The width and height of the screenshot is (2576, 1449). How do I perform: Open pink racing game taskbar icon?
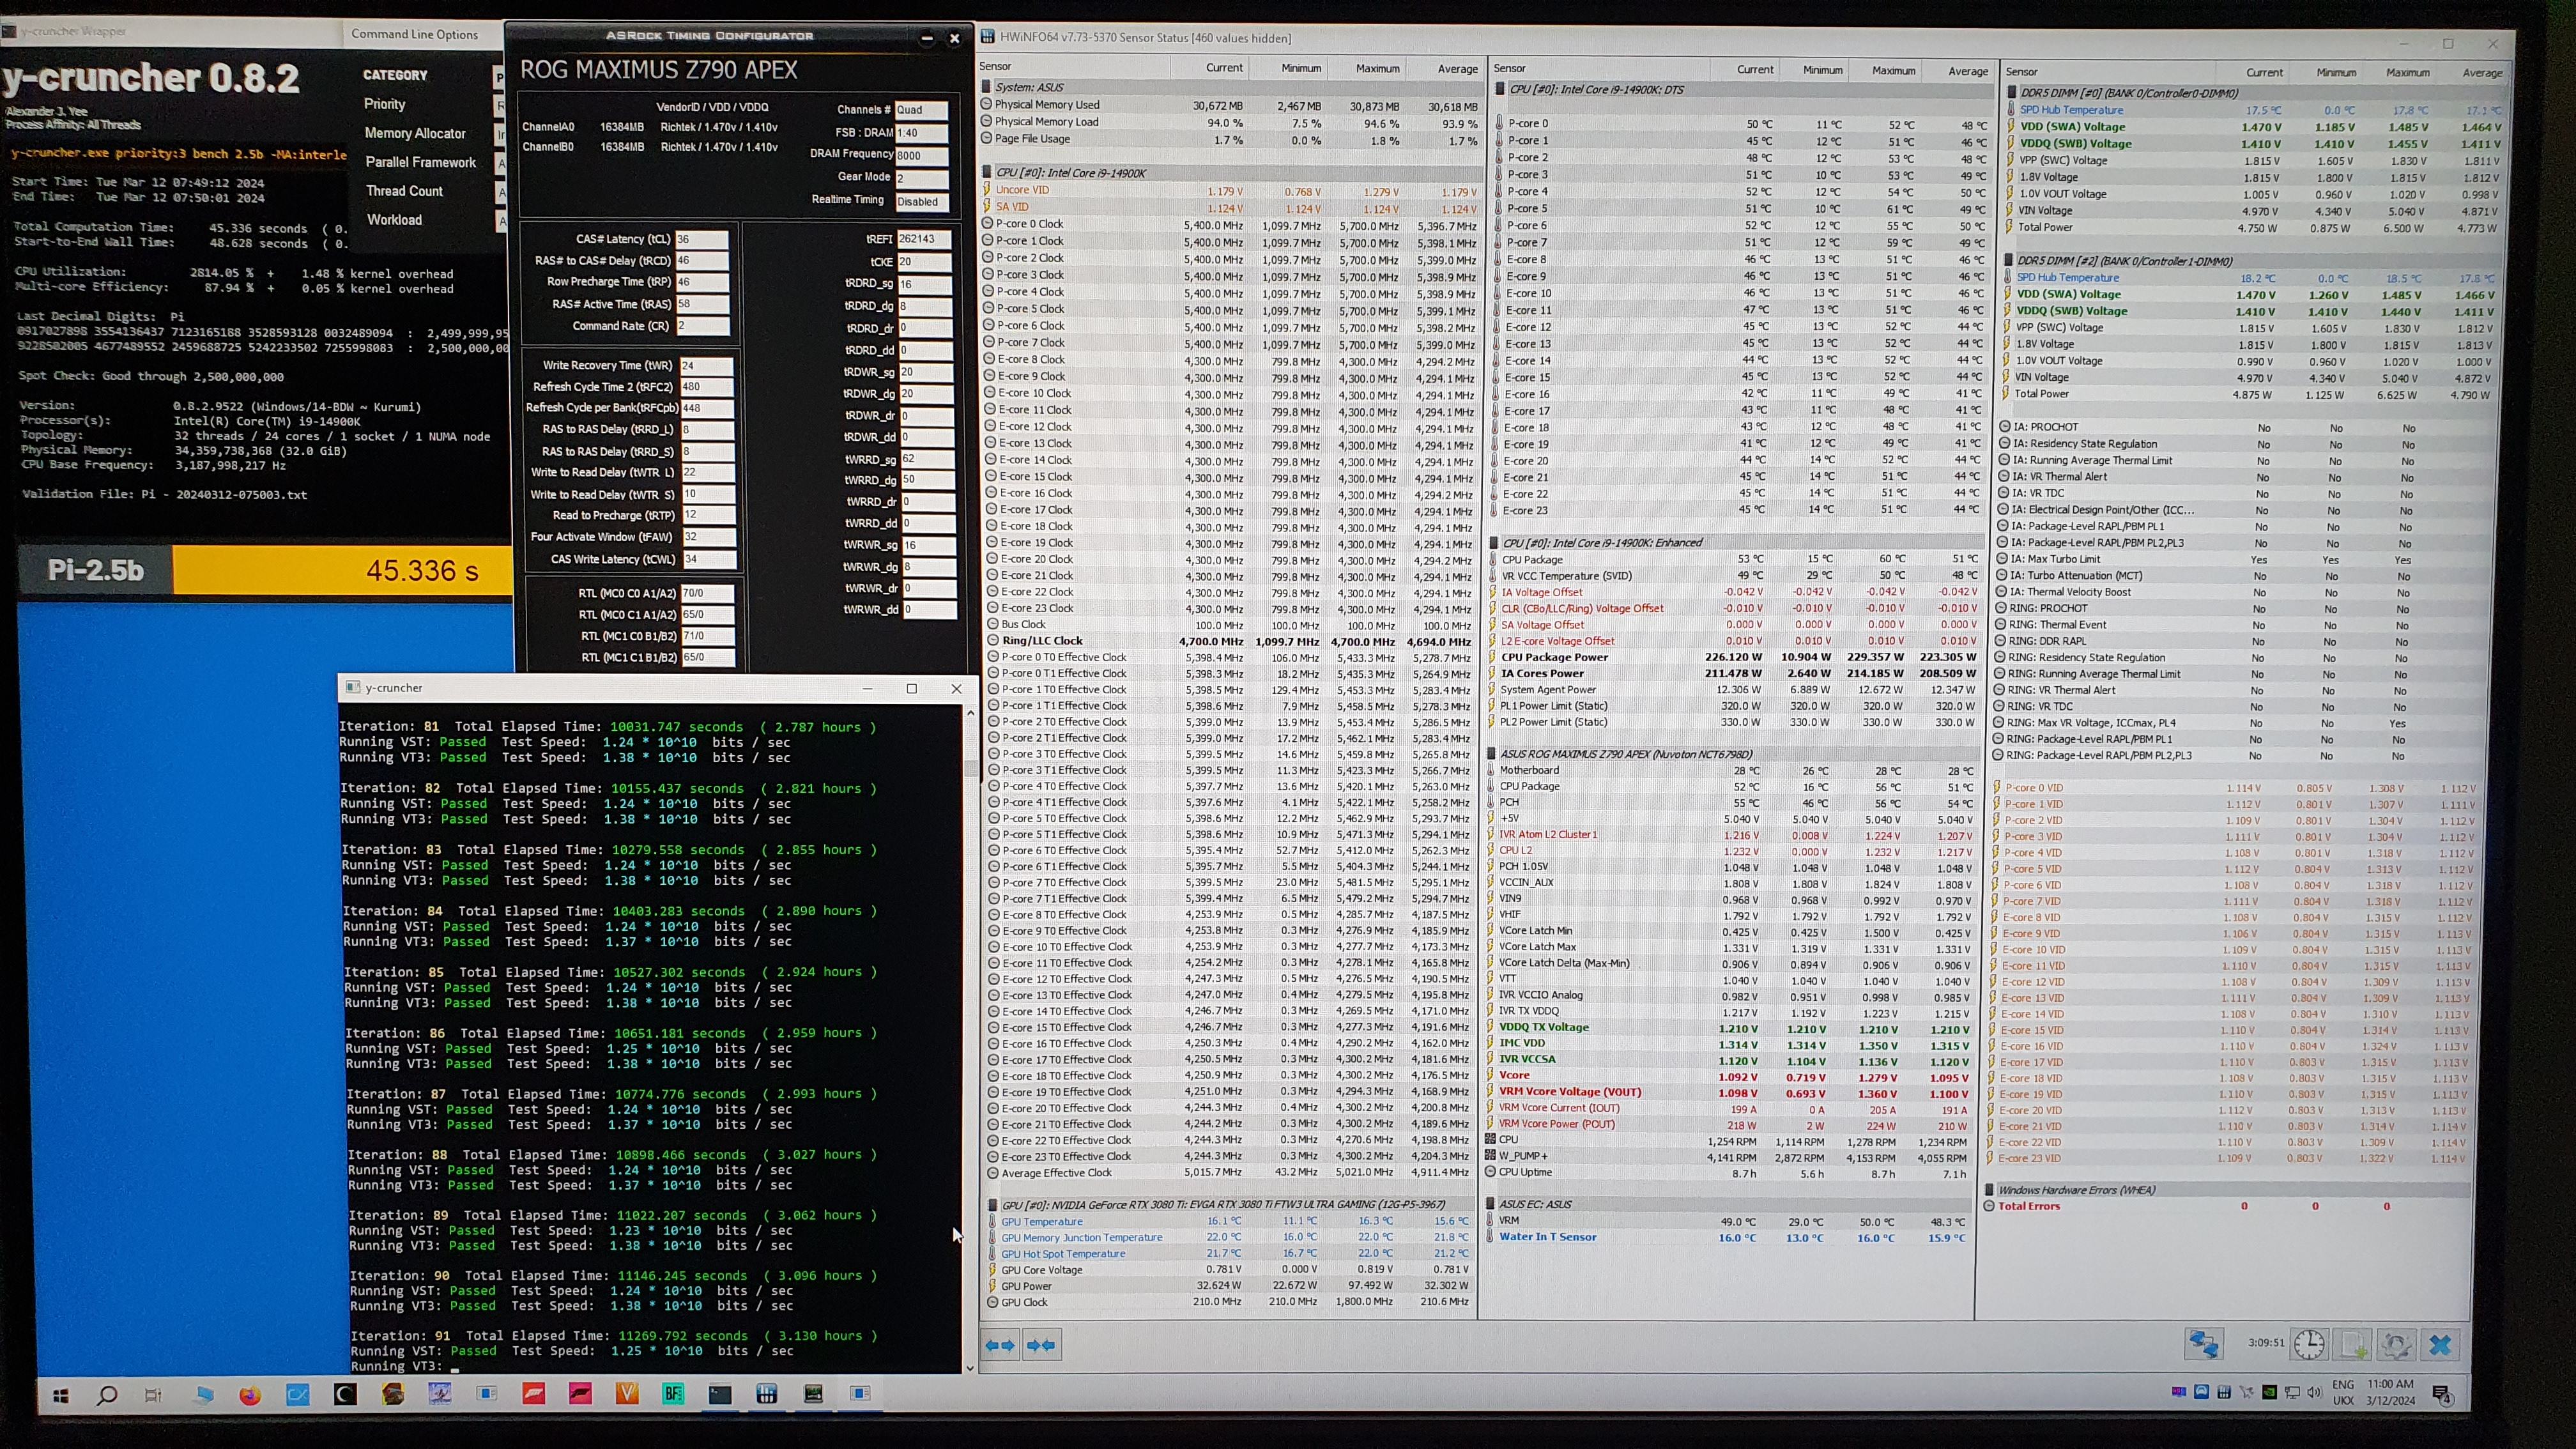580,1393
